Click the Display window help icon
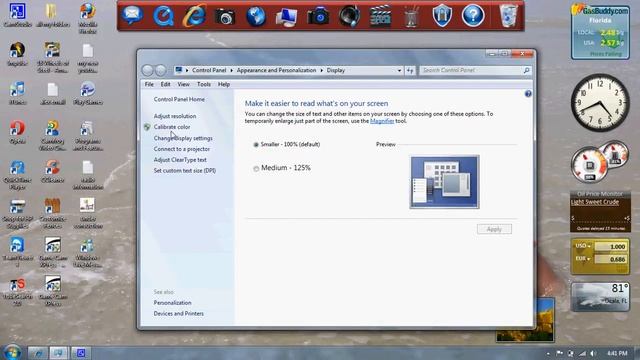The width and height of the screenshot is (640, 360). click(528, 94)
